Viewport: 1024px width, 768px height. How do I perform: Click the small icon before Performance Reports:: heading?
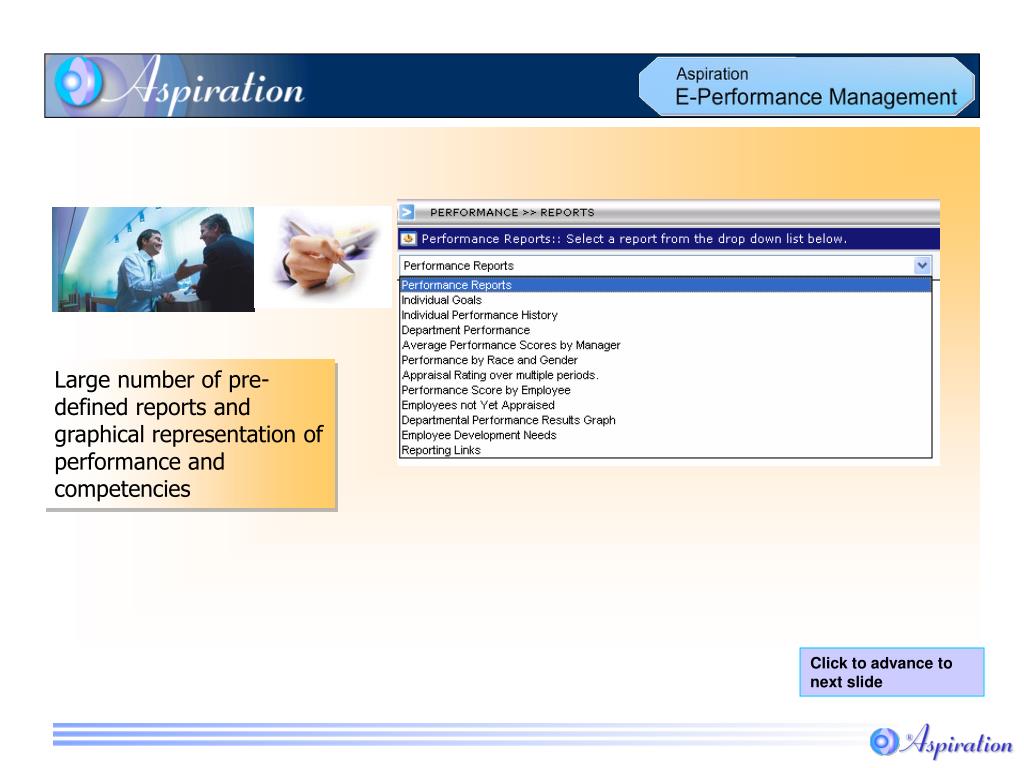click(x=409, y=238)
